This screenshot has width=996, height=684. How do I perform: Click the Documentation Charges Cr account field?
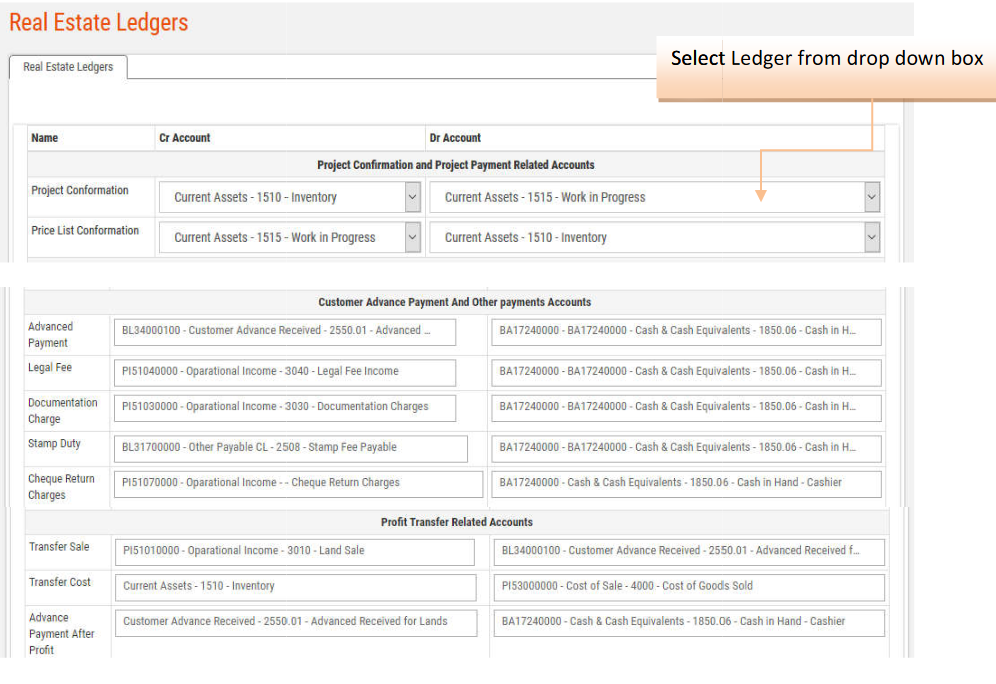[x=285, y=407]
